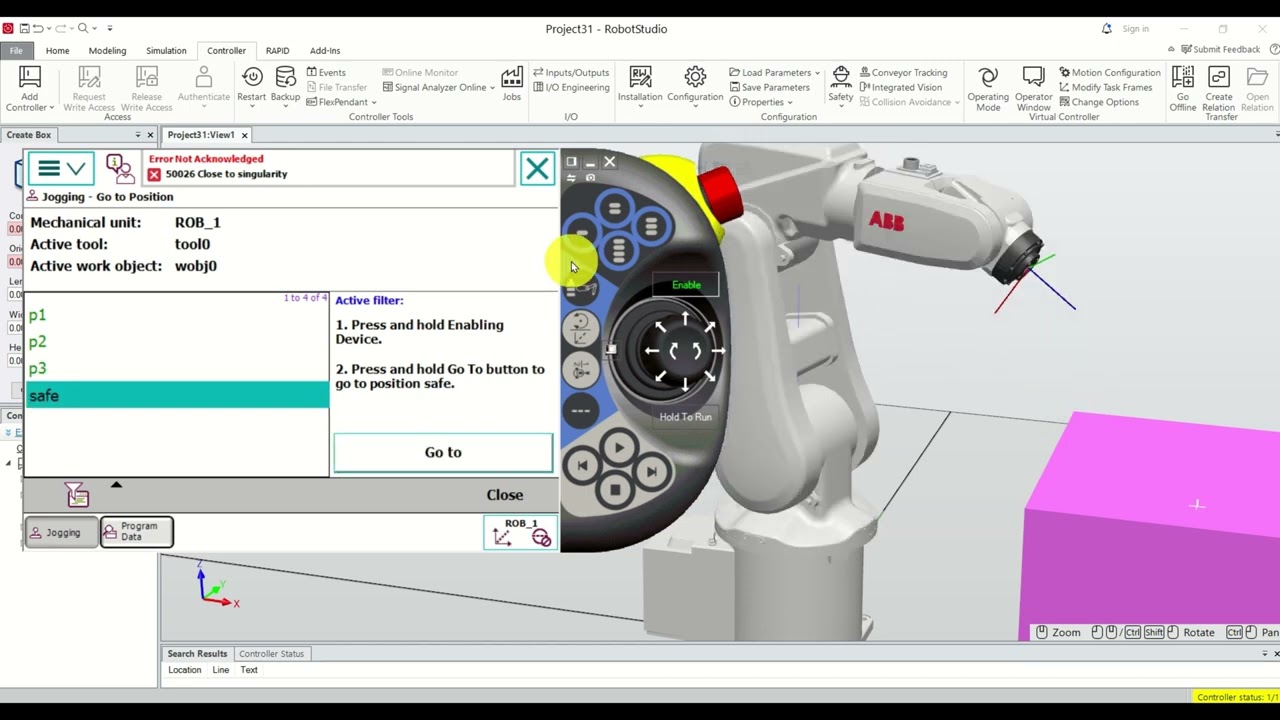Click Modify Task Frames
Screen dimensions: 1280x720
click(1106, 87)
